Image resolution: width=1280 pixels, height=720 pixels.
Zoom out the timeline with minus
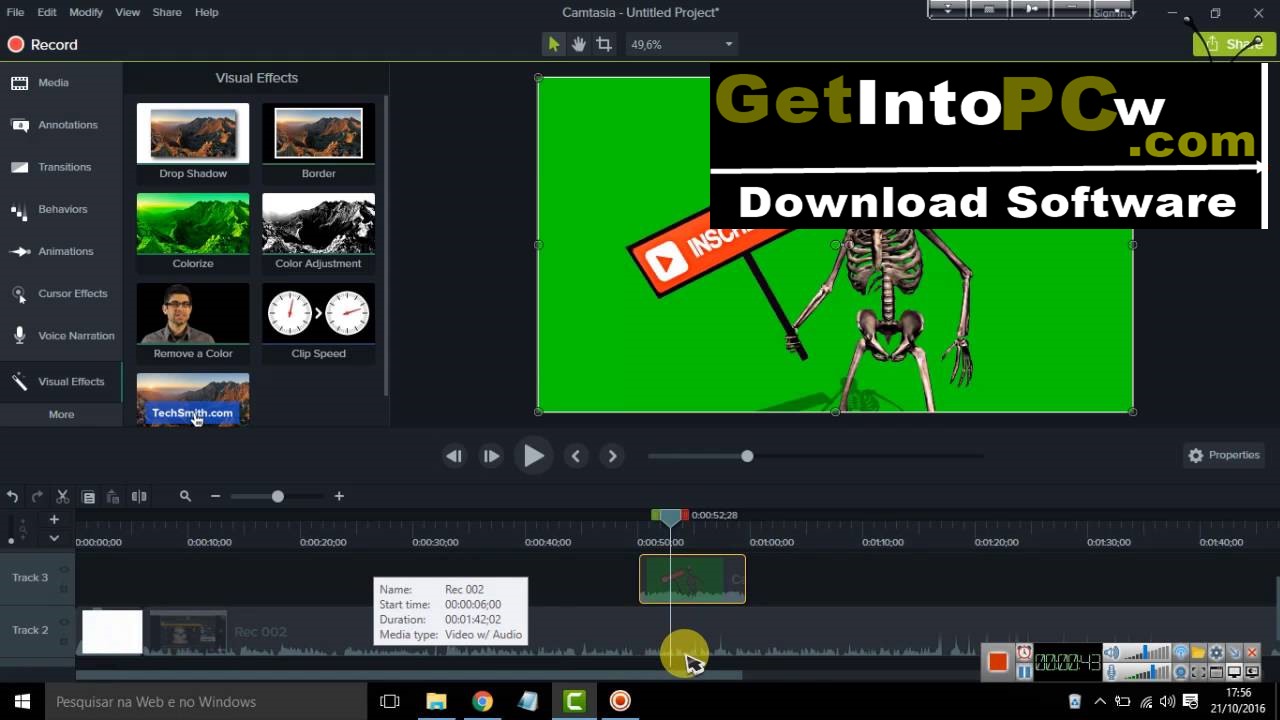pyautogui.click(x=215, y=496)
